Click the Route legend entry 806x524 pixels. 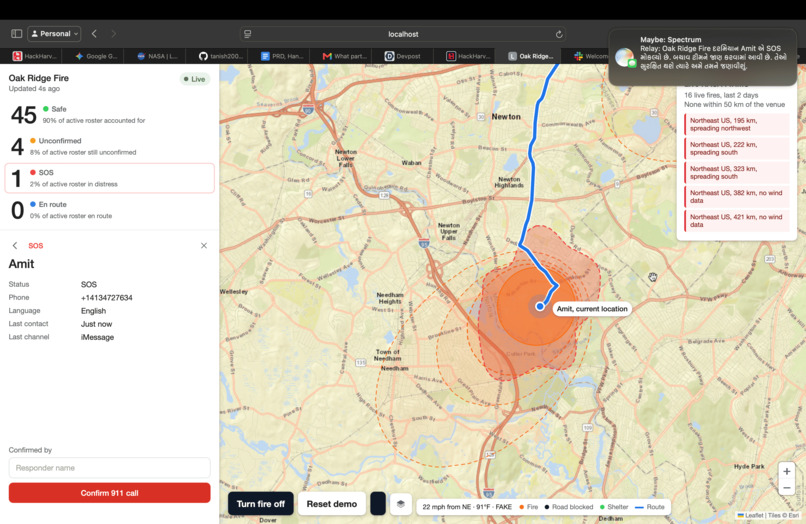(x=650, y=507)
